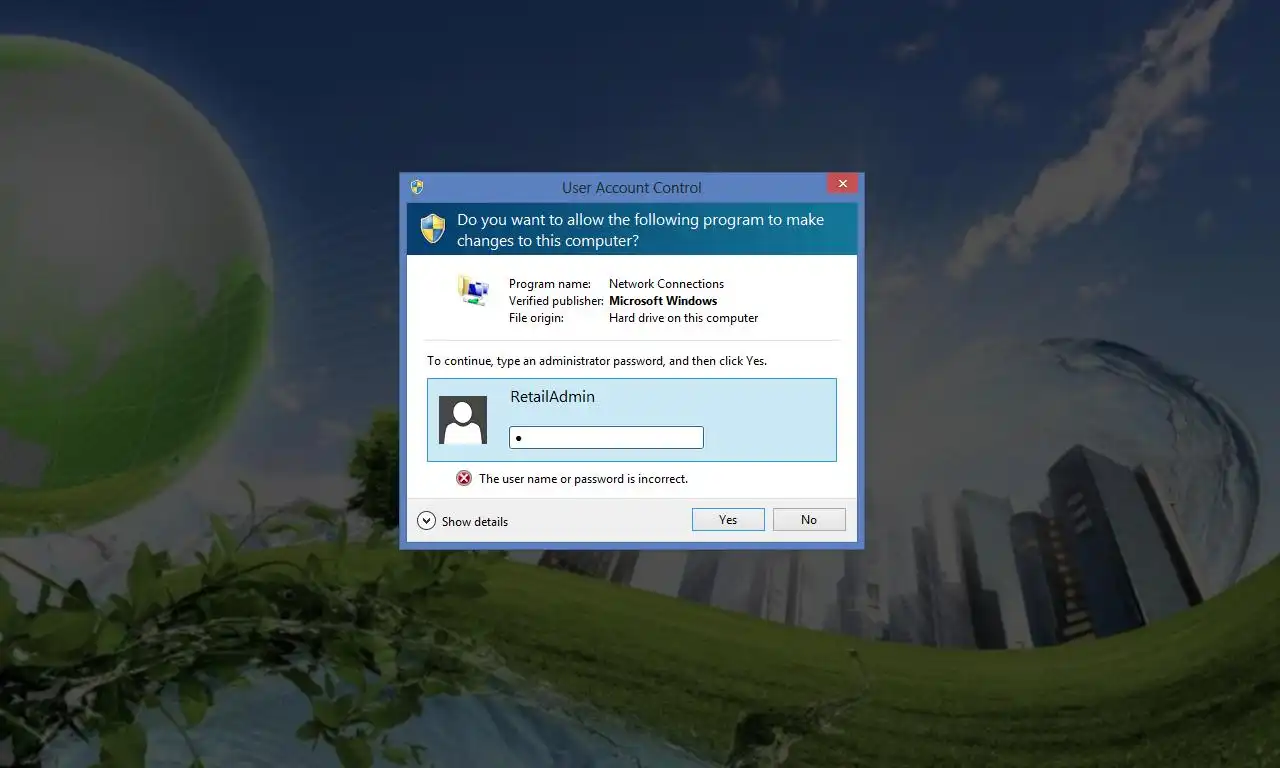1280x768 pixels.
Task: Click the 'Program name:' label
Action: click(550, 284)
